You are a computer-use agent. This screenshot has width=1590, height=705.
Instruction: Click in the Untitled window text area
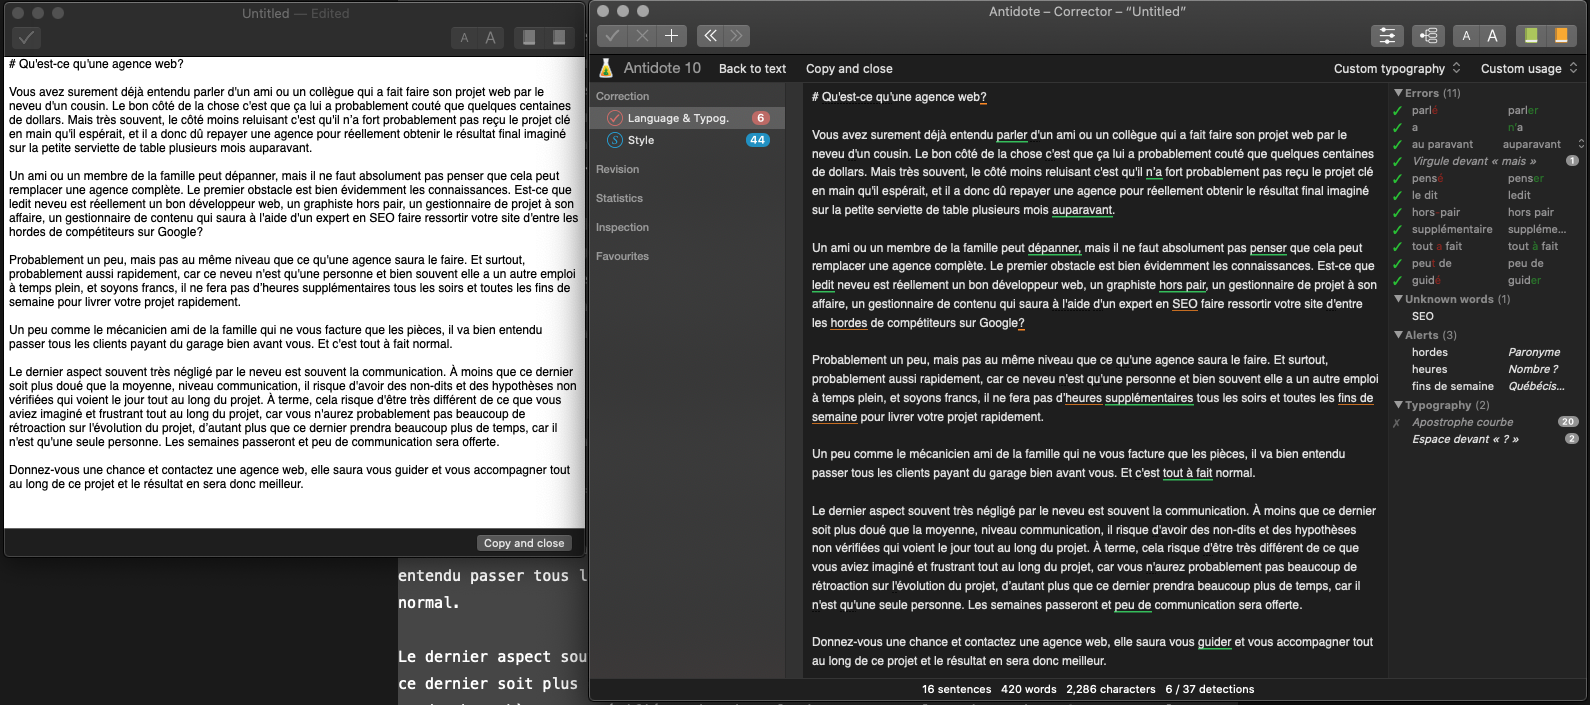(x=294, y=292)
